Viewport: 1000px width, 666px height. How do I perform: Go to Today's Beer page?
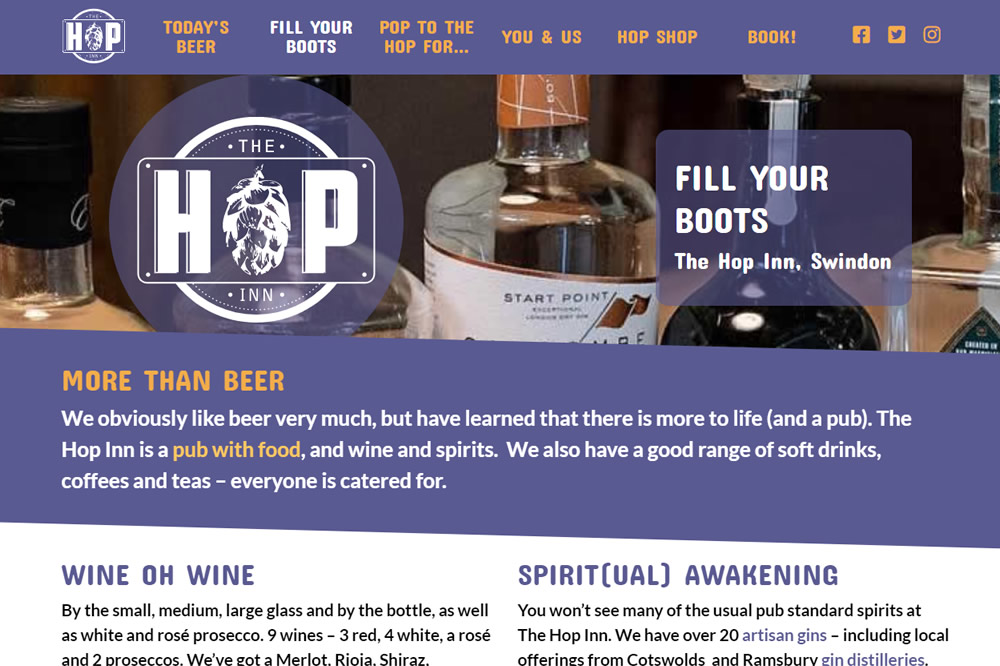(x=196, y=37)
